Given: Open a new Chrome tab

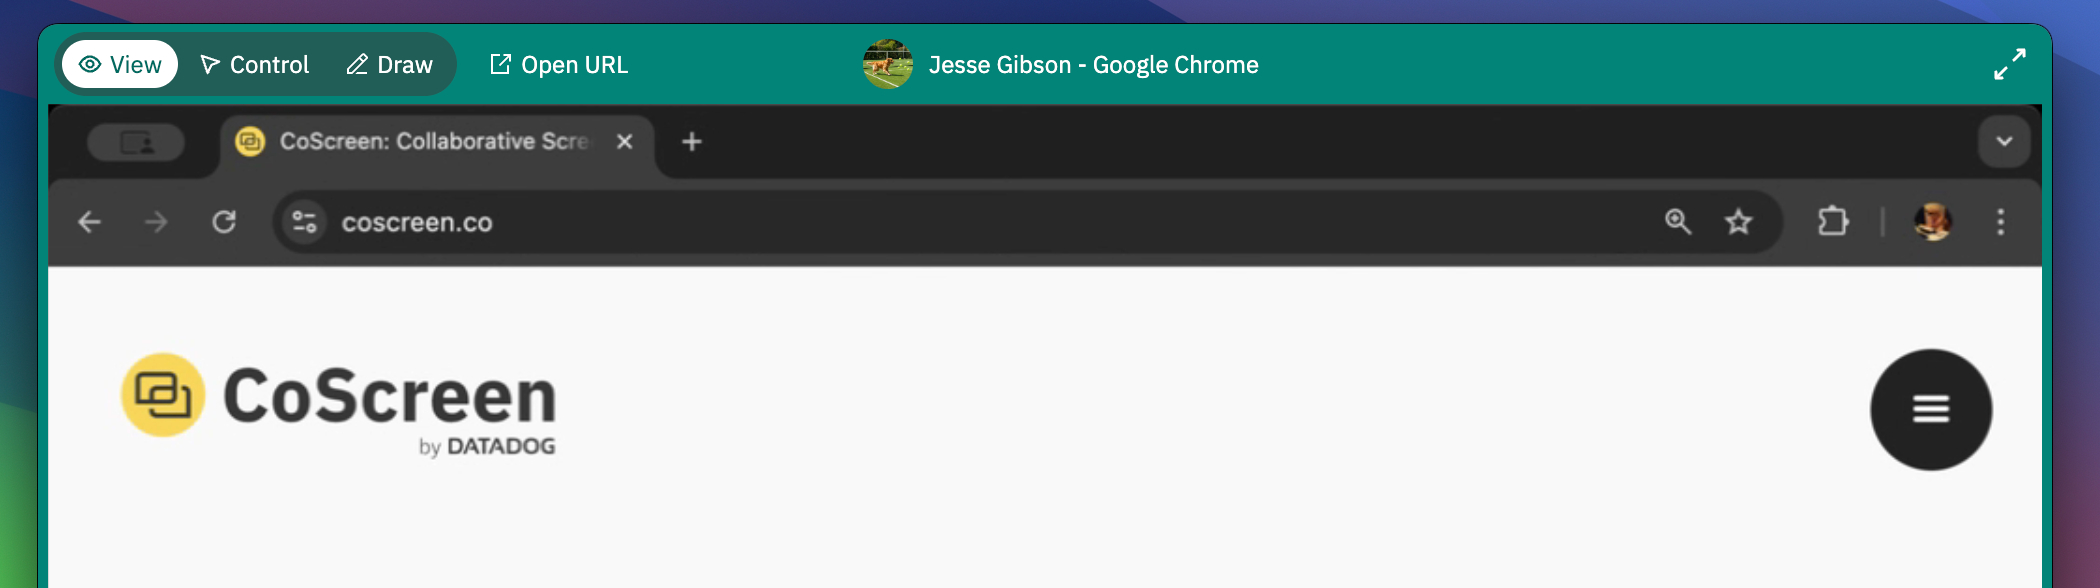Looking at the screenshot, I should tap(691, 142).
